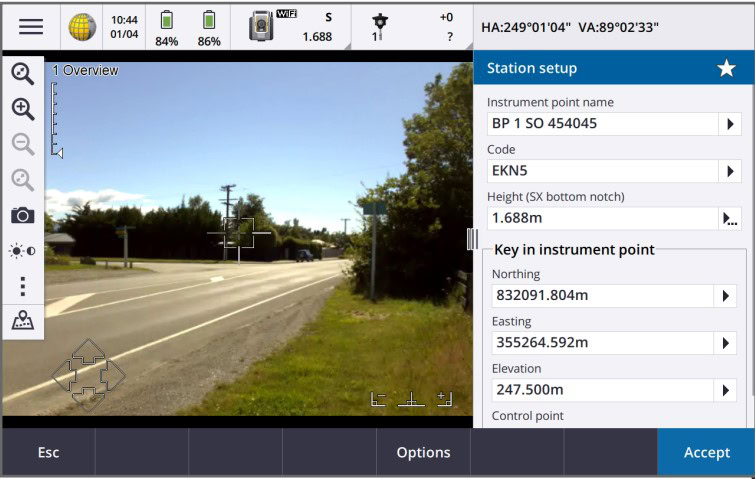The image size is (755, 479).
Task: Click the '1 Overview' camera label
Action: coord(85,70)
